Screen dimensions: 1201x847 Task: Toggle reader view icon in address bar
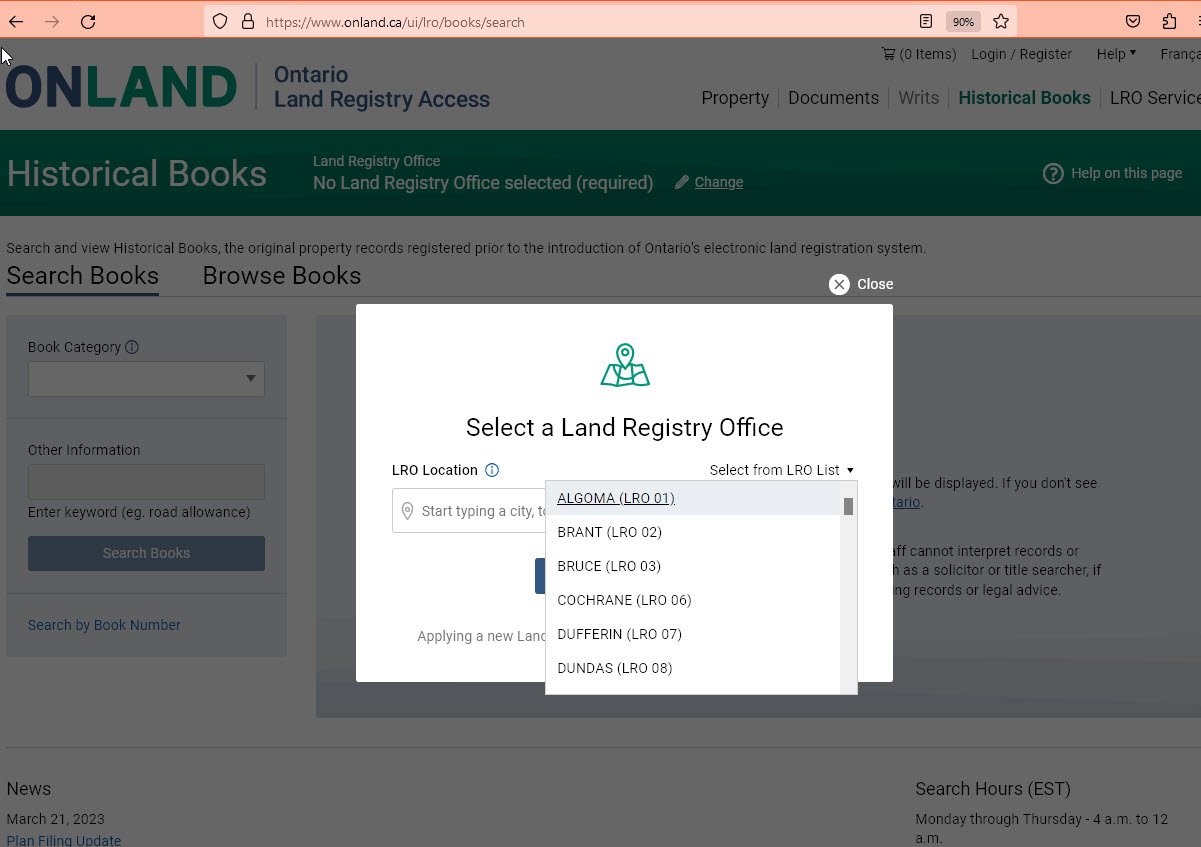coord(926,21)
